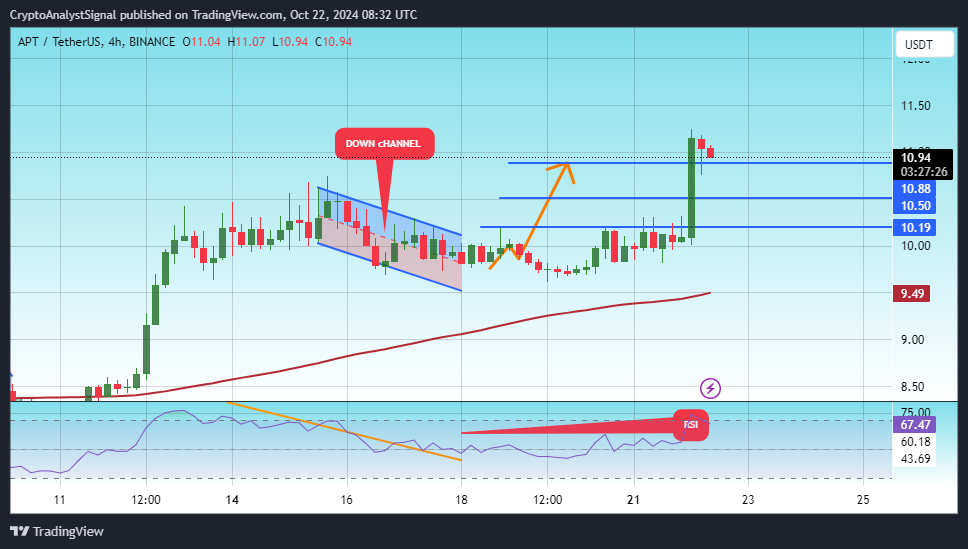This screenshot has height=549, width=968.
Task: Click the date label 23 on time axis
Action: pos(748,500)
